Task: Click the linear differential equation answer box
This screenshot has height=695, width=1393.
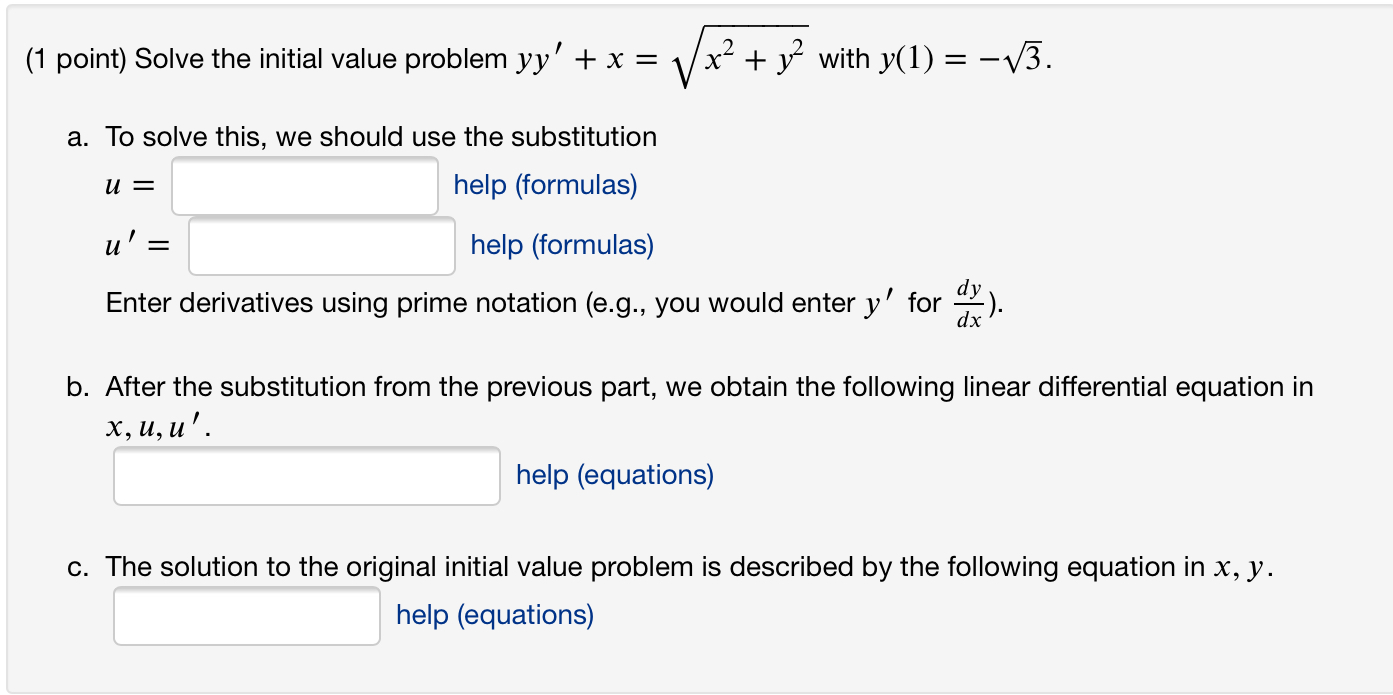Action: pyautogui.click(x=306, y=474)
